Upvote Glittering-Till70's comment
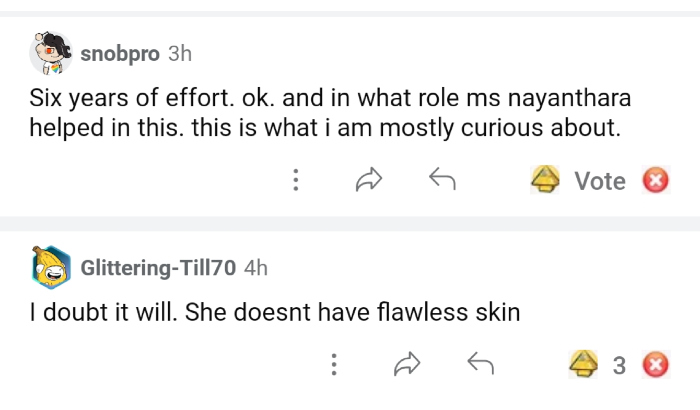700x410 pixels. pyautogui.click(x=583, y=365)
